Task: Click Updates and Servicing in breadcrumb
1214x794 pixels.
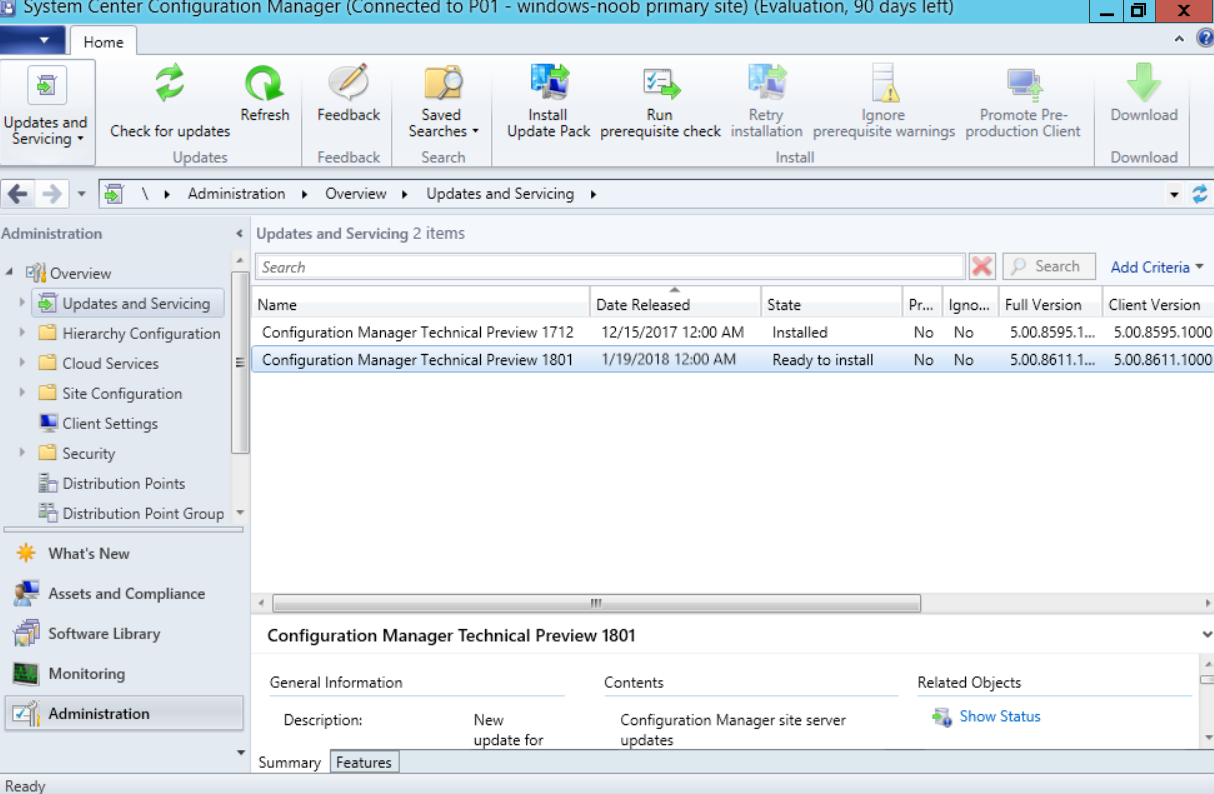Action: click(500, 194)
